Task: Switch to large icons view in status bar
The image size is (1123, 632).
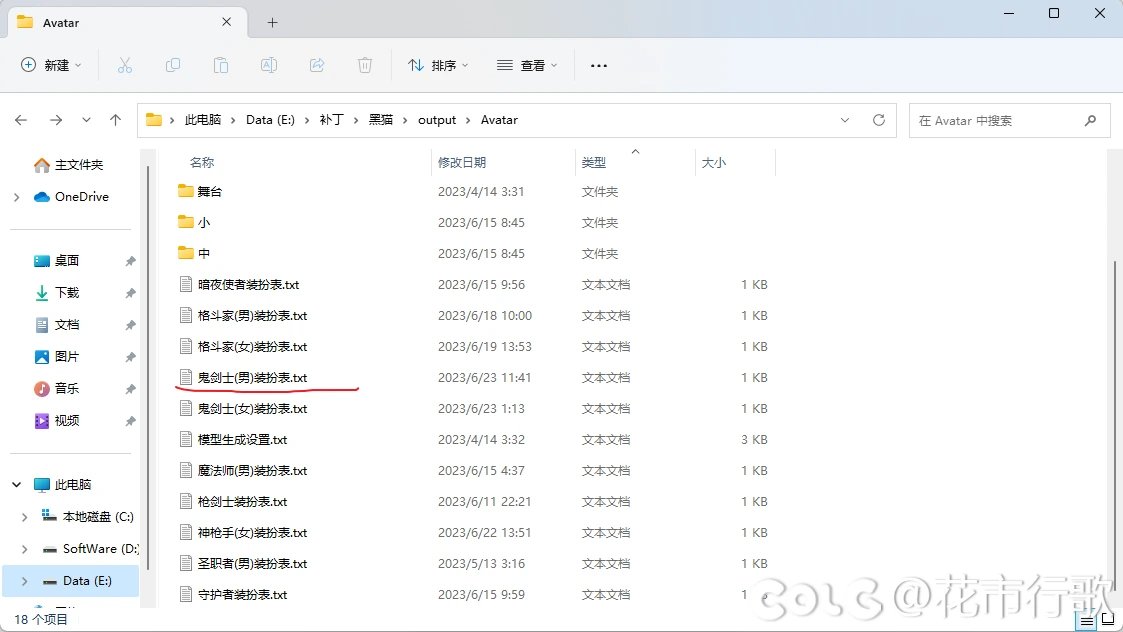Action: coord(1108,621)
